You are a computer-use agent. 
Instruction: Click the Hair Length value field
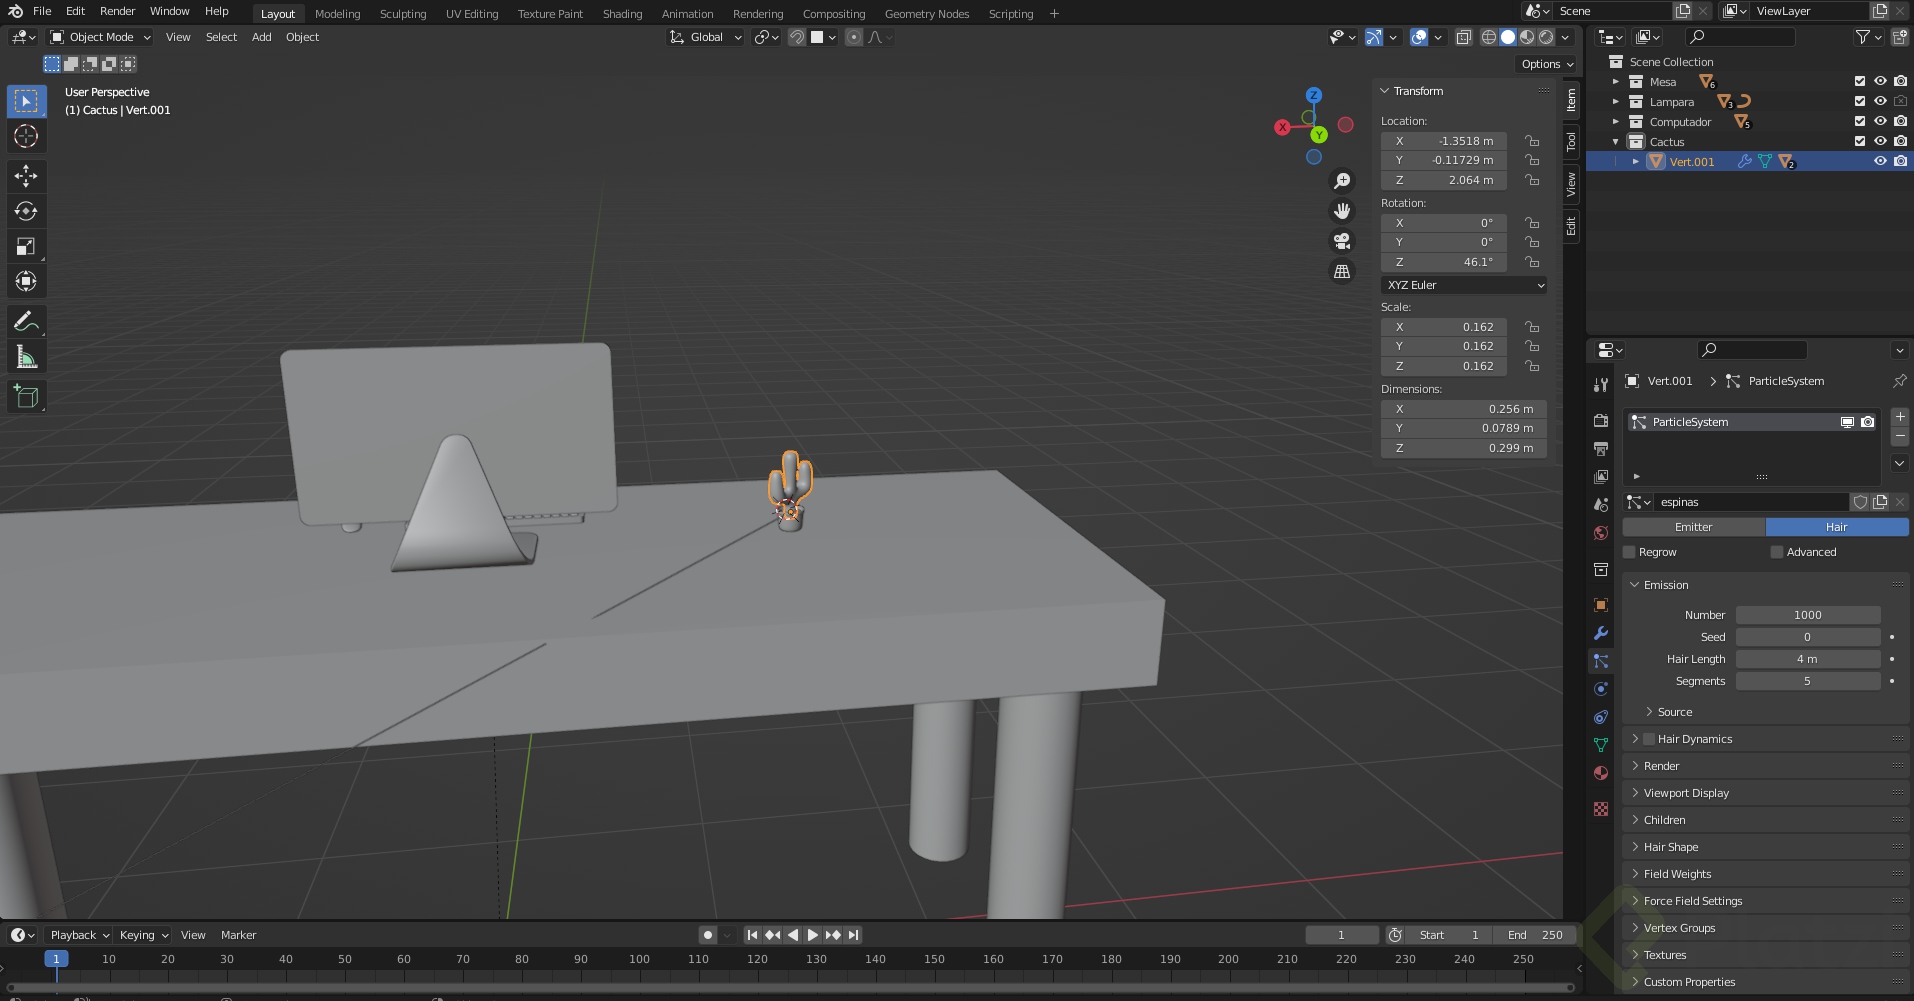[1807, 659]
